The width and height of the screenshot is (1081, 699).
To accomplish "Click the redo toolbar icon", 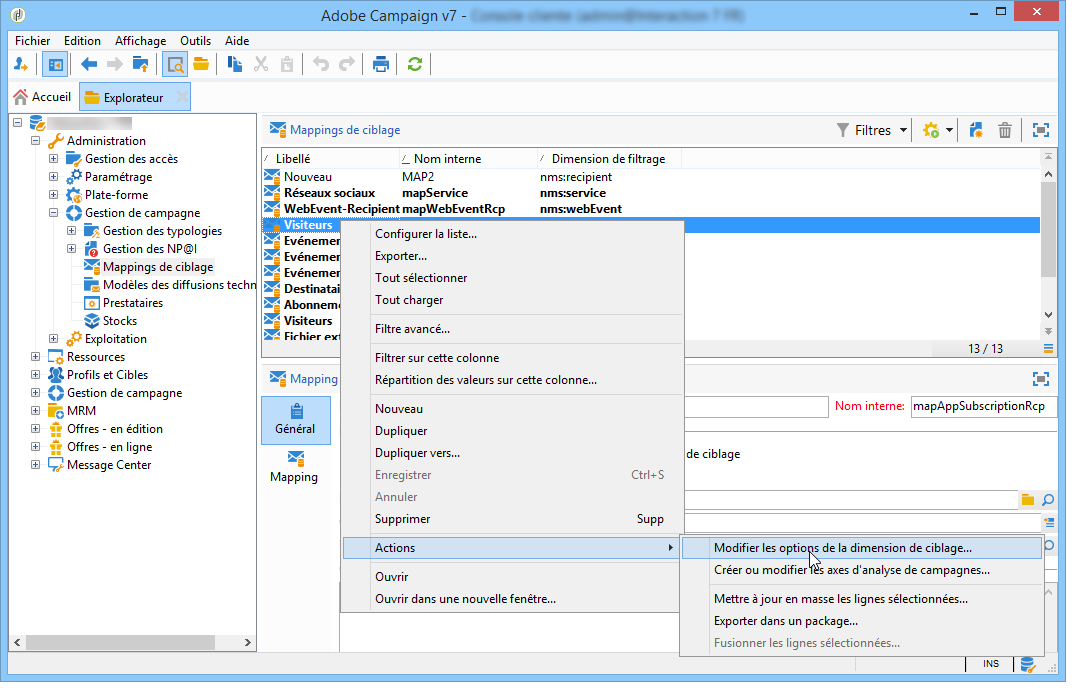I will click(x=347, y=65).
